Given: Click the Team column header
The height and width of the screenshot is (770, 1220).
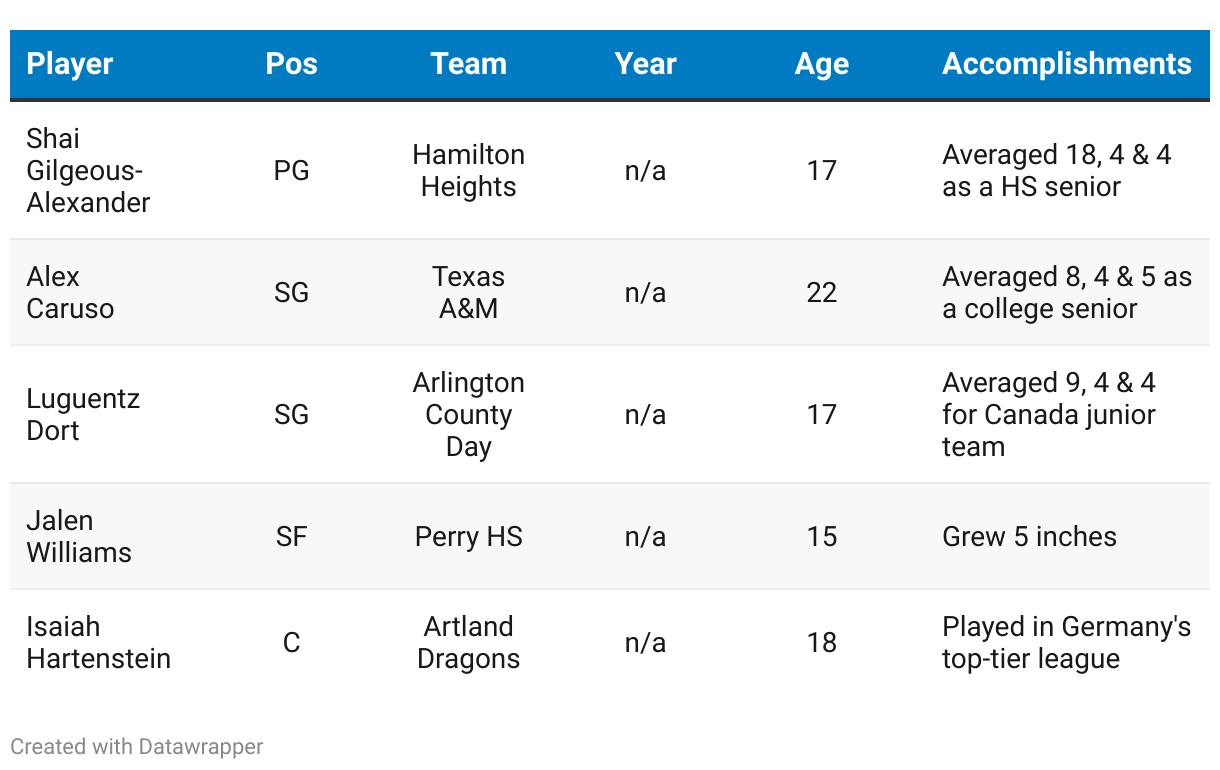Looking at the screenshot, I should [x=468, y=64].
